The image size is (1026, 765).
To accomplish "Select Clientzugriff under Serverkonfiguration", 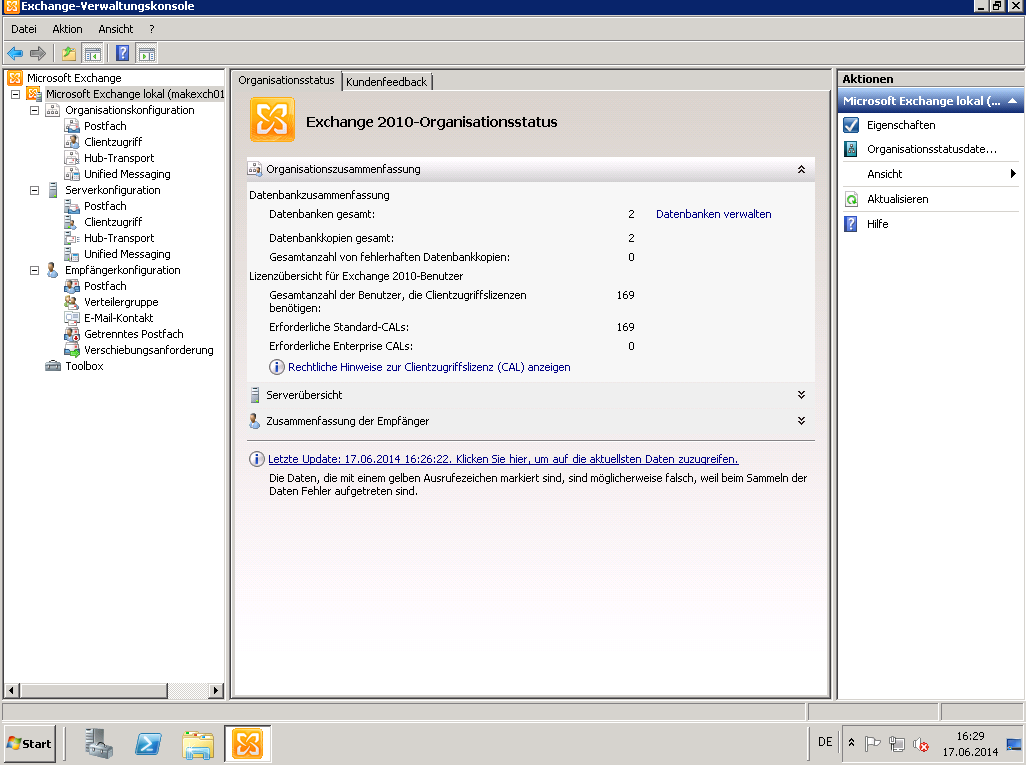I will pos(113,222).
